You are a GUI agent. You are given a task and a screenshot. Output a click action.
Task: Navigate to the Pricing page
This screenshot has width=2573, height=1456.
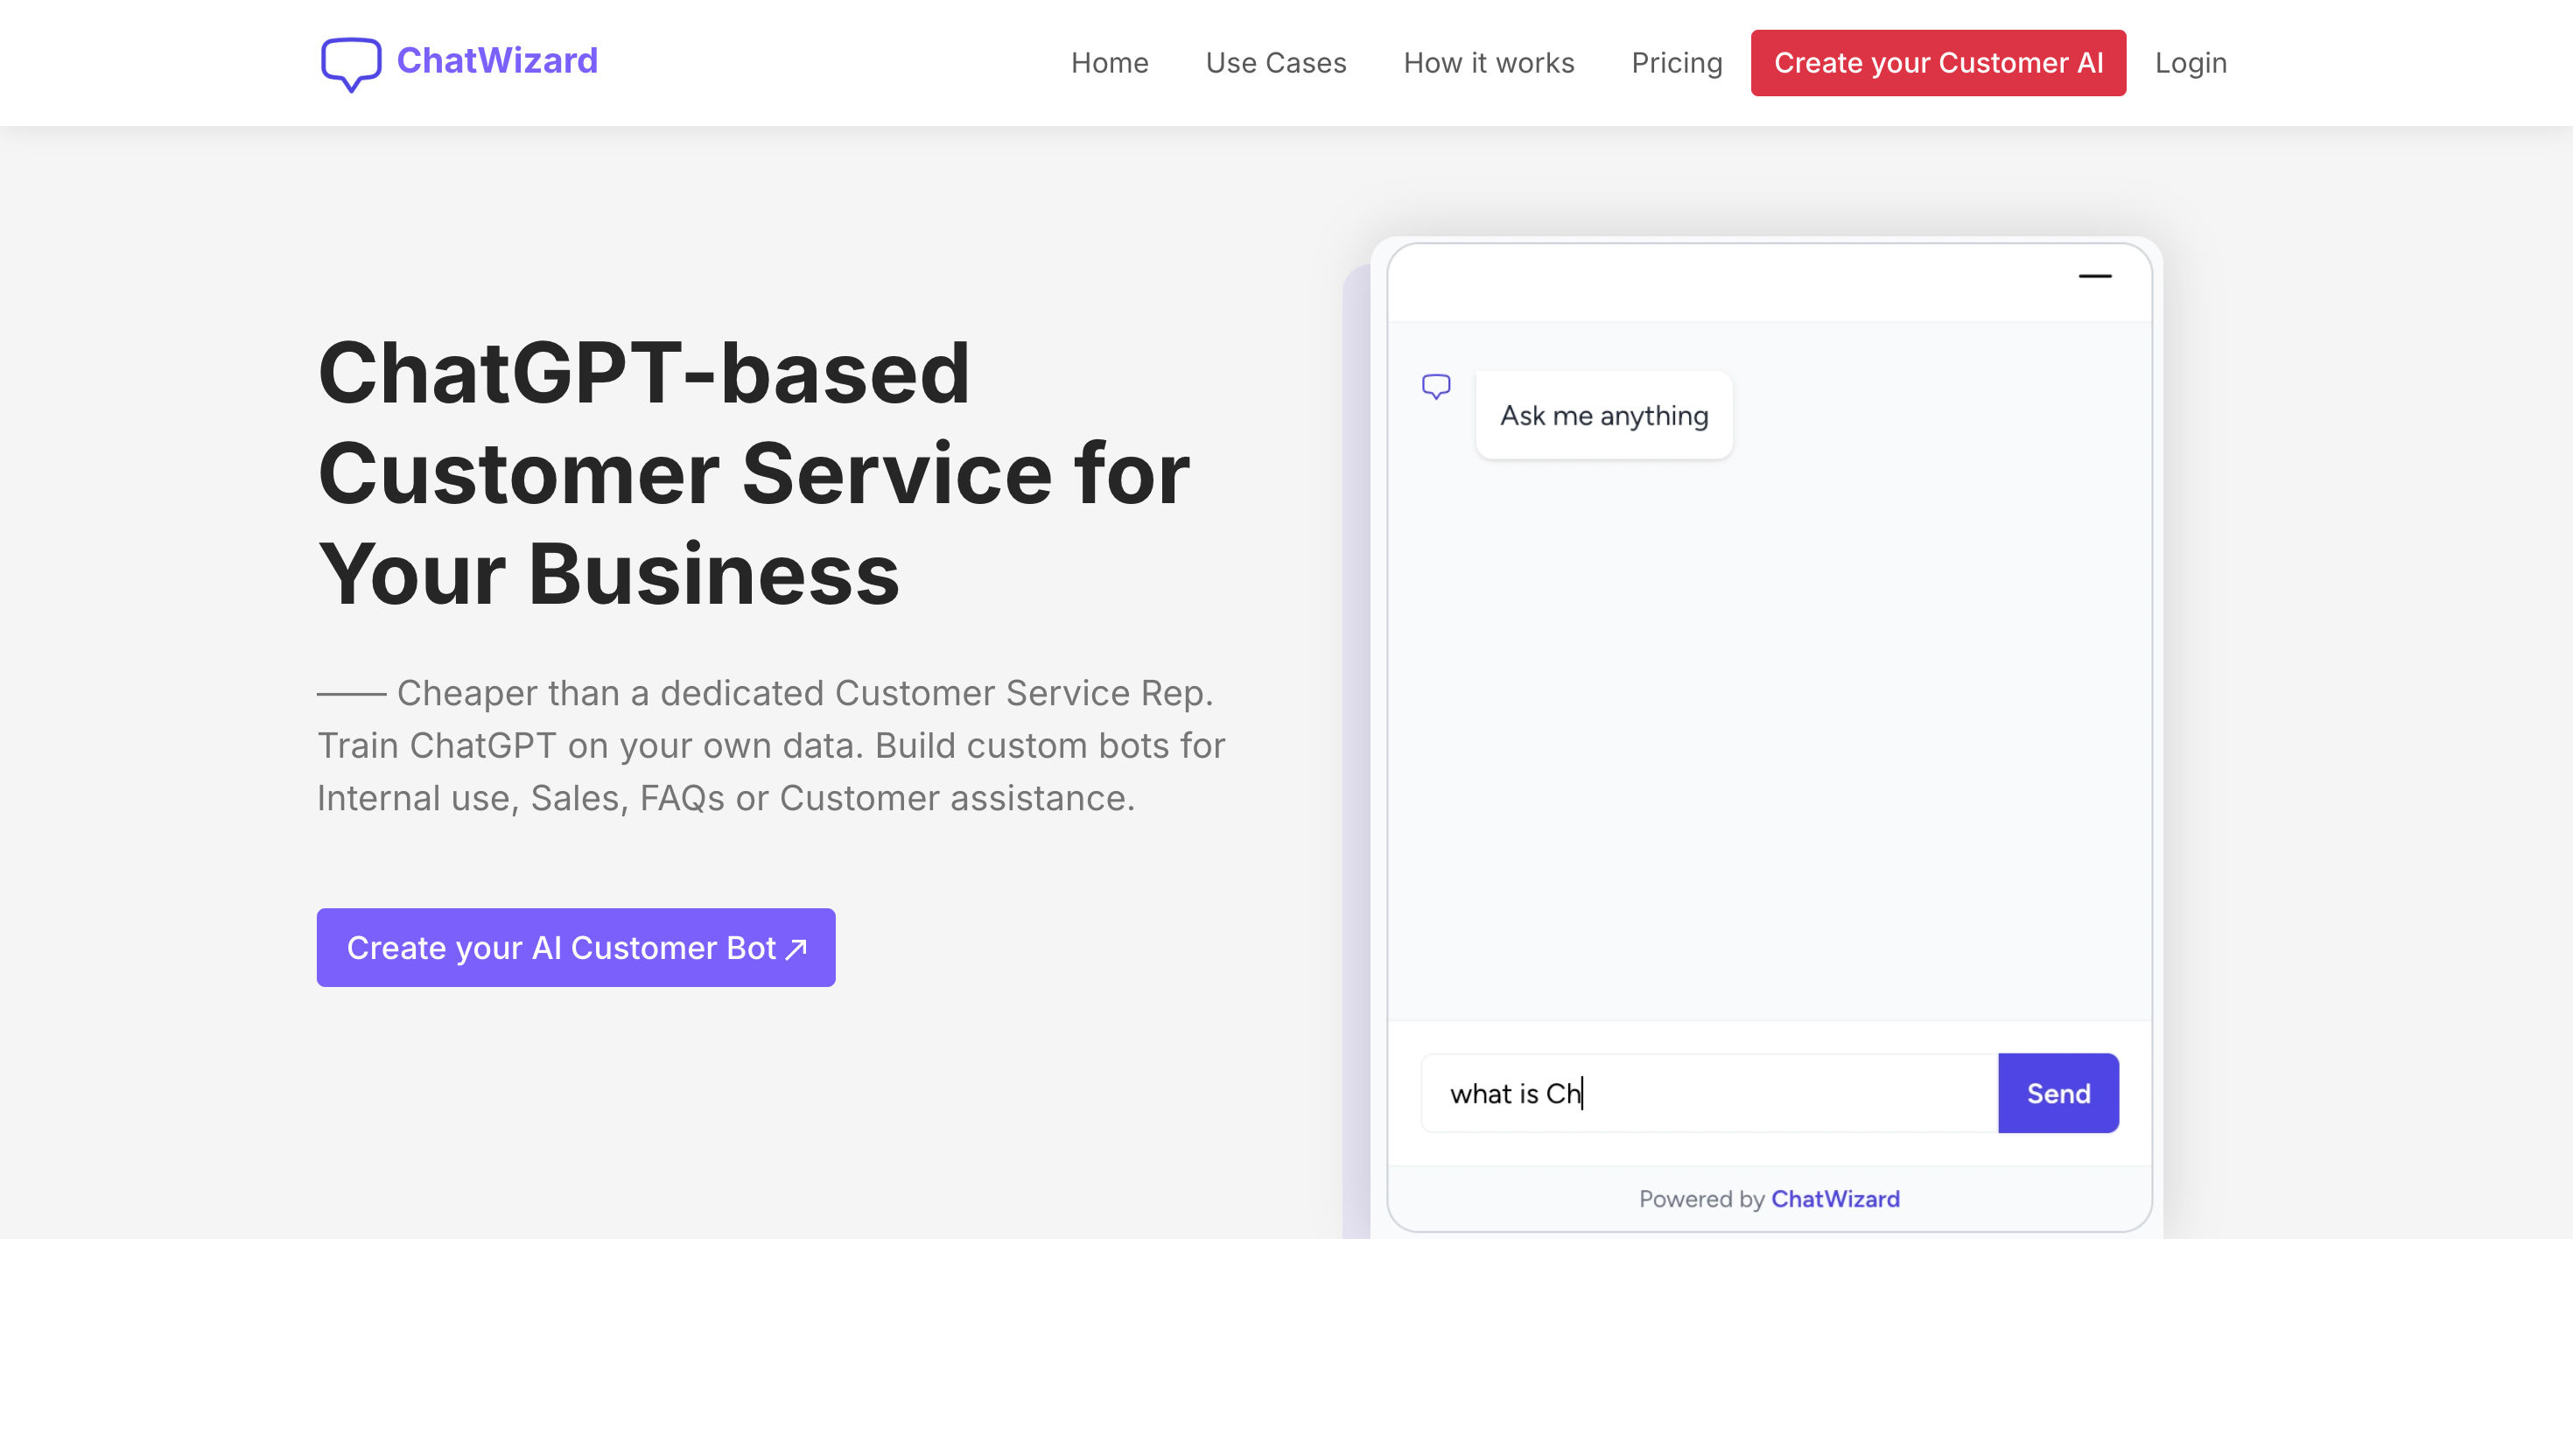1677,63
